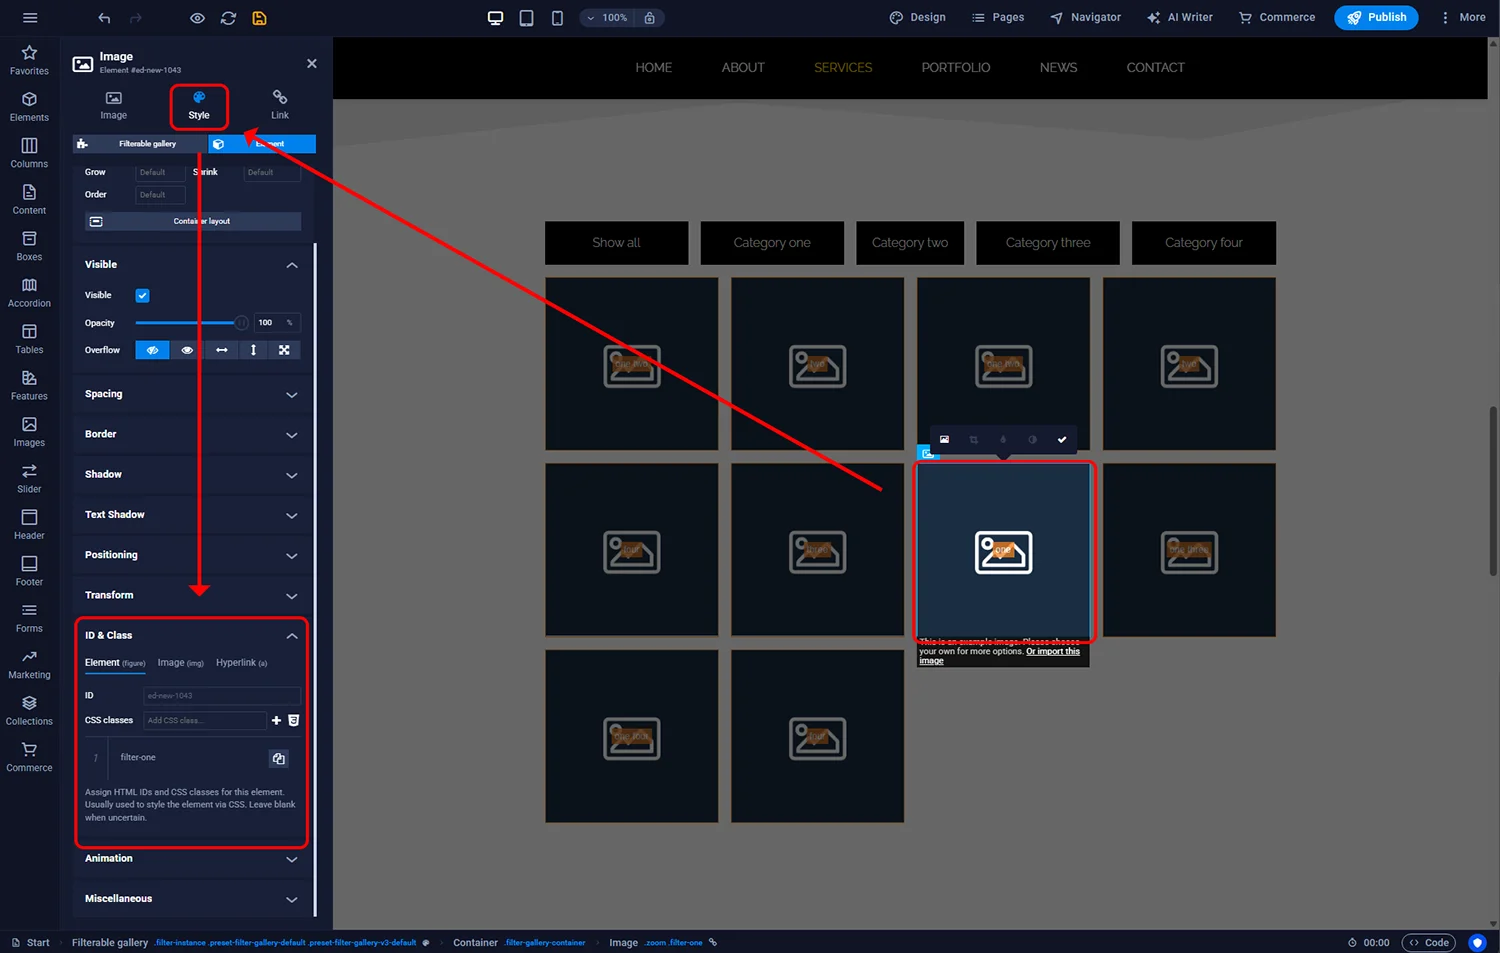
Task: Click the ID input field
Action: [221, 694]
